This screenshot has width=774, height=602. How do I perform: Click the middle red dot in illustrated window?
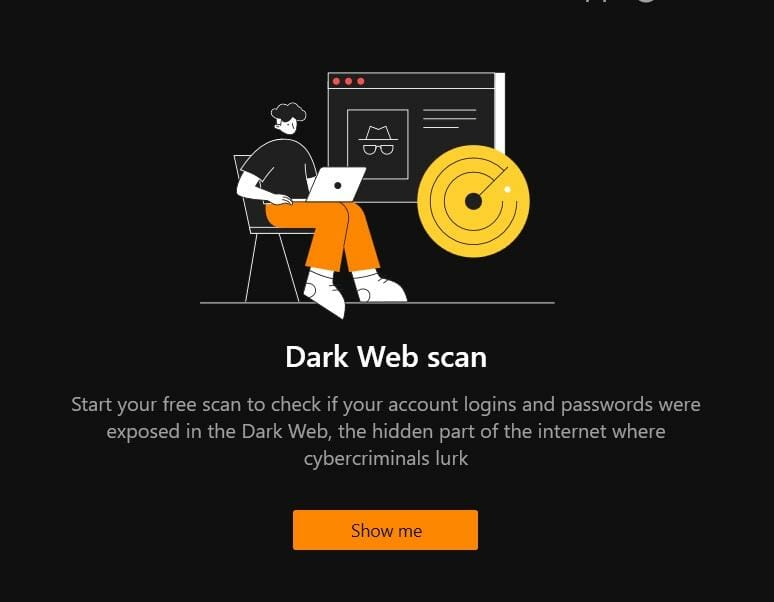click(348, 81)
